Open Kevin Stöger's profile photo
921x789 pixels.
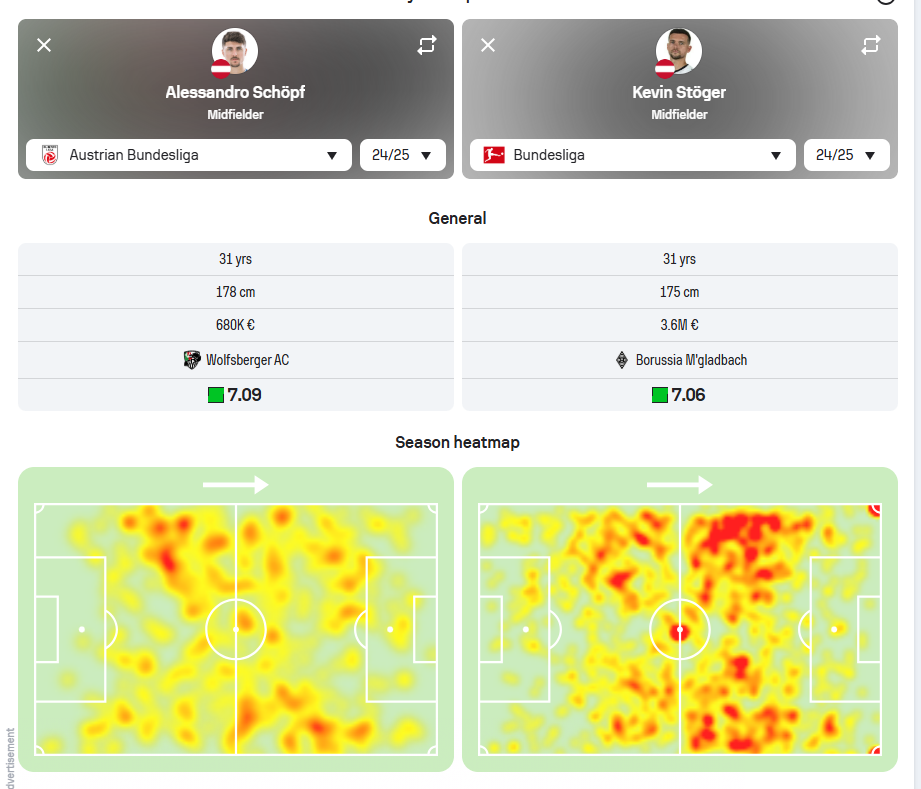pyautogui.click(x=679, y=51)
